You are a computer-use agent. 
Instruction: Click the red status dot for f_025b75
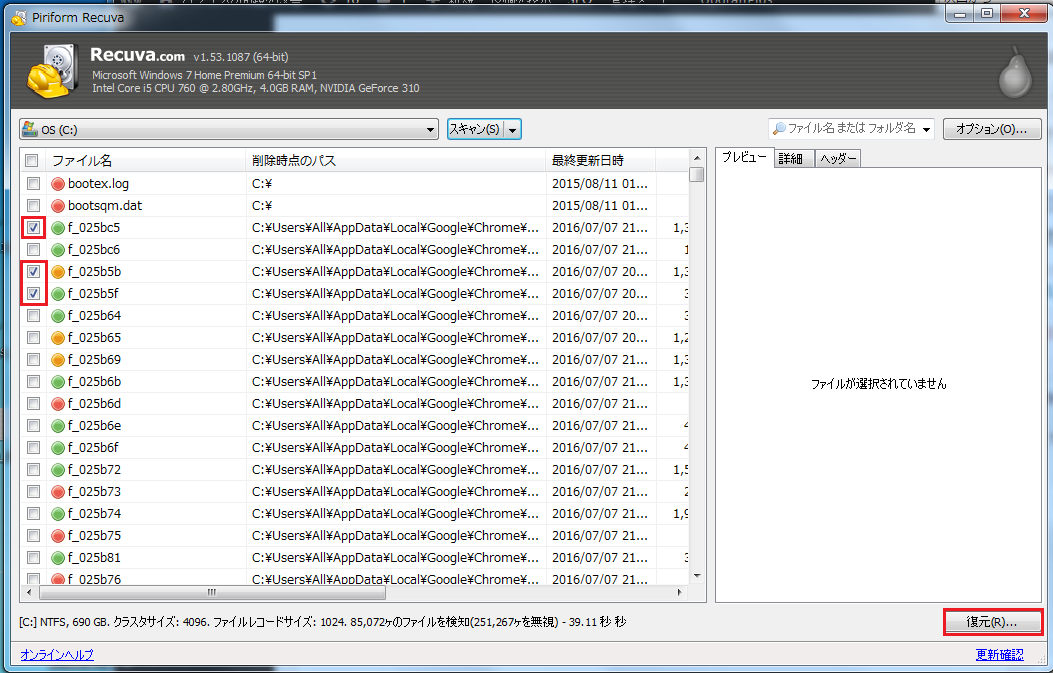pos(58,536)
